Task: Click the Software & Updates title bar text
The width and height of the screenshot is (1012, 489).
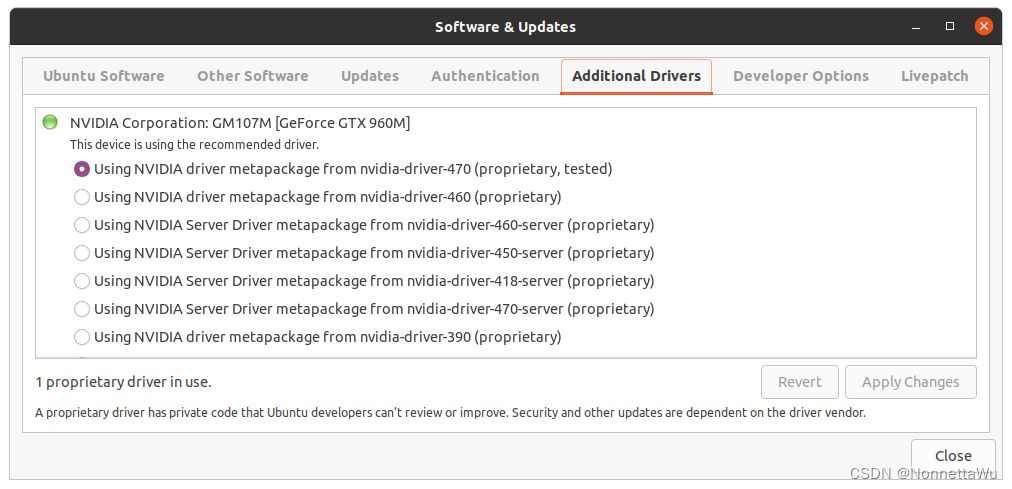Action: click(505, 27)
